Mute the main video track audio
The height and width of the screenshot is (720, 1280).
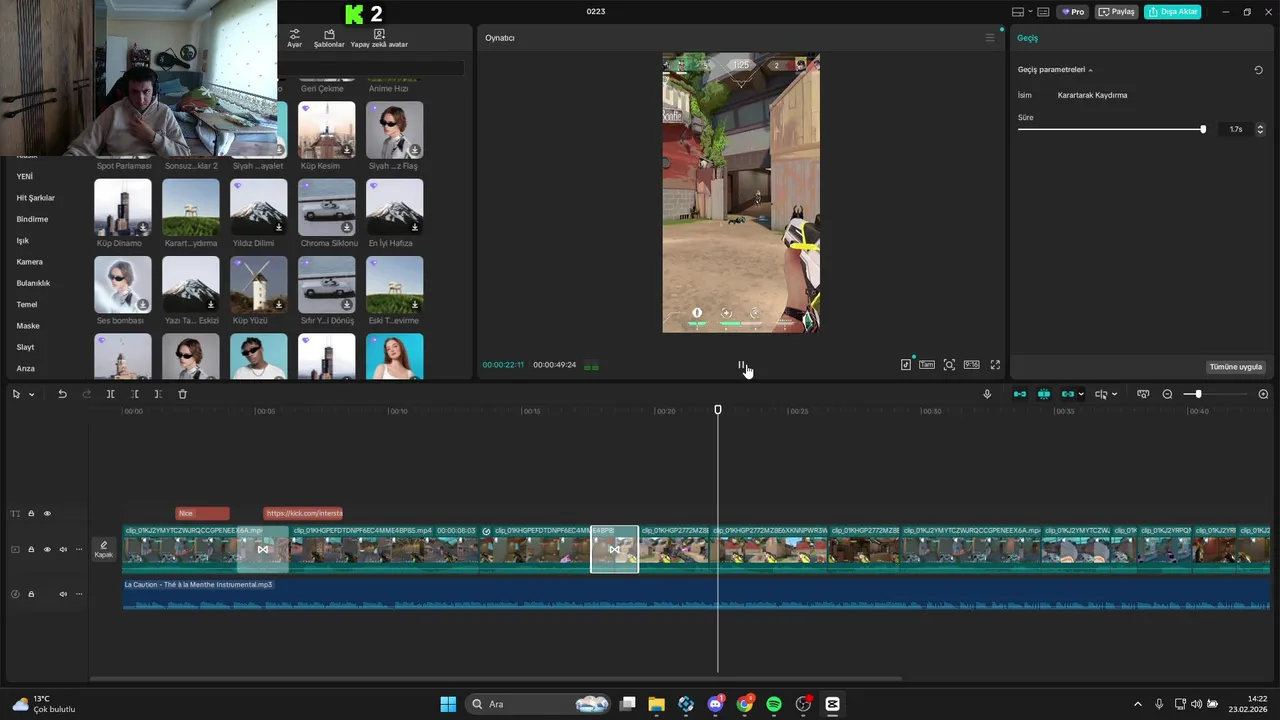63,549
